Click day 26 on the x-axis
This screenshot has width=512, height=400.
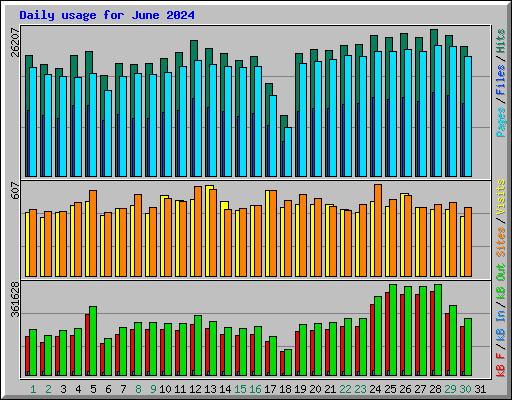point(405,389)
